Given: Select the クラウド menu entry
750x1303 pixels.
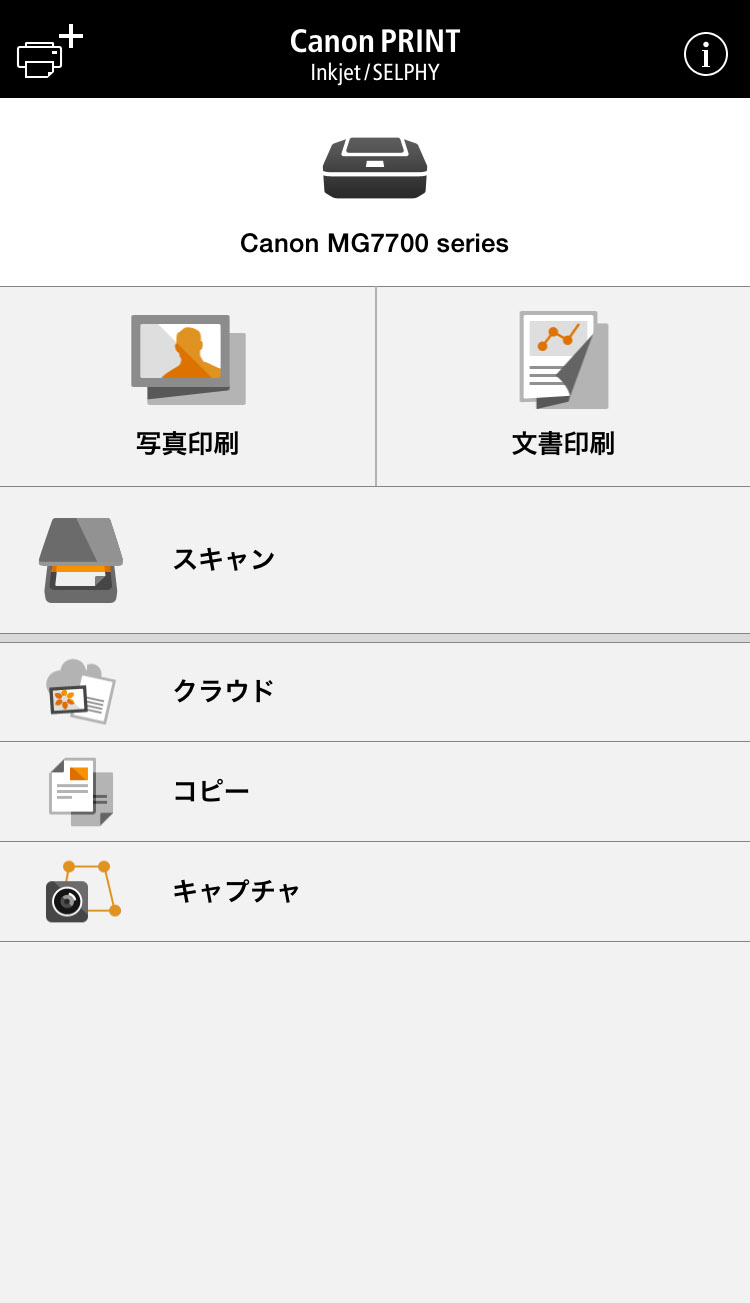Looking at the screenshot, I should (224, 691).
